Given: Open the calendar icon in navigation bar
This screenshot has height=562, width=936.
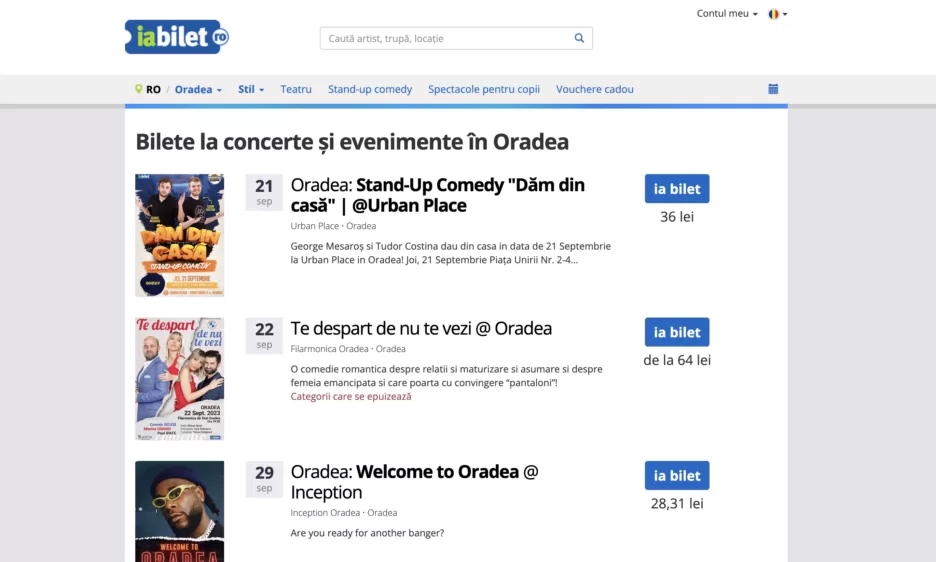Looking at the screenshot, I should tap(773, 89).
